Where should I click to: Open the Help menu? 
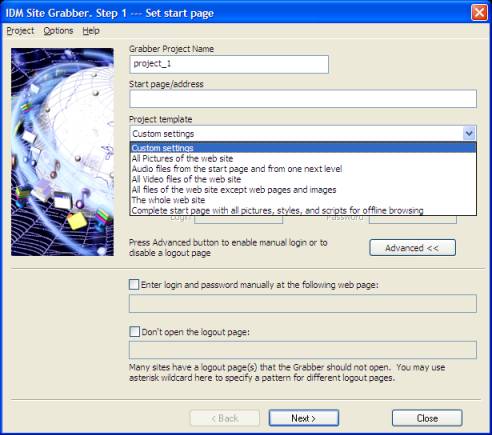point(91,31)
